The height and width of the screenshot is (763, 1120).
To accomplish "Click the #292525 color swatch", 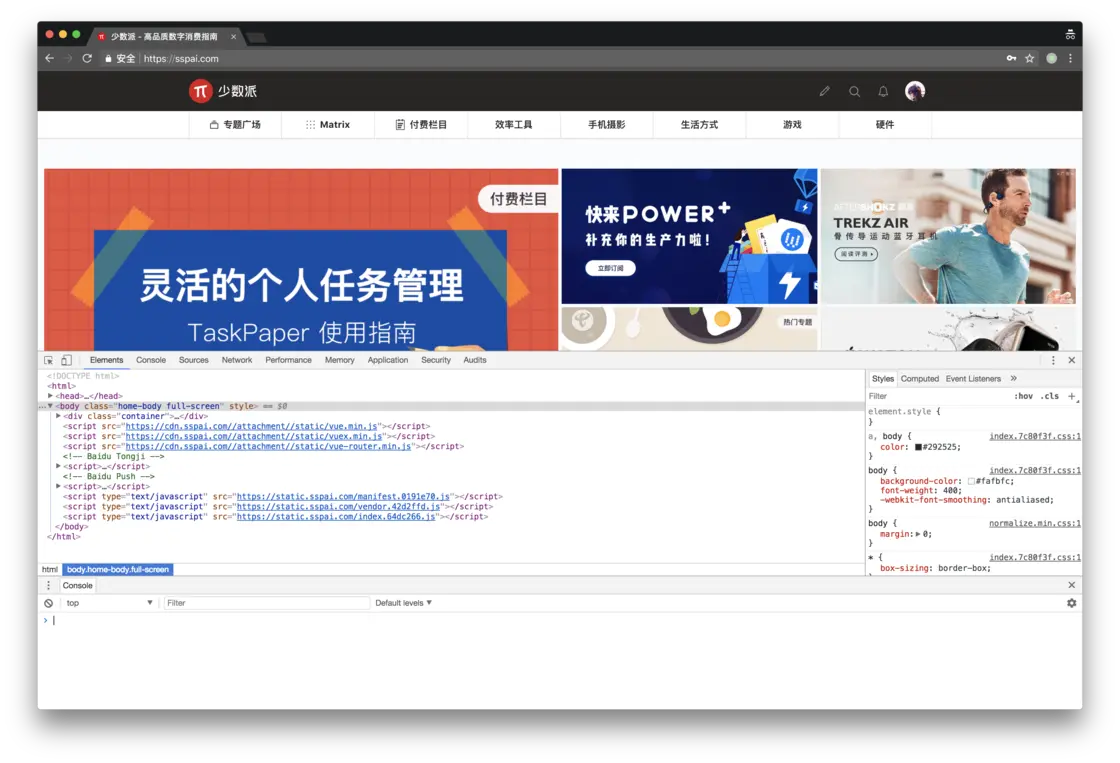I will 919,447.
